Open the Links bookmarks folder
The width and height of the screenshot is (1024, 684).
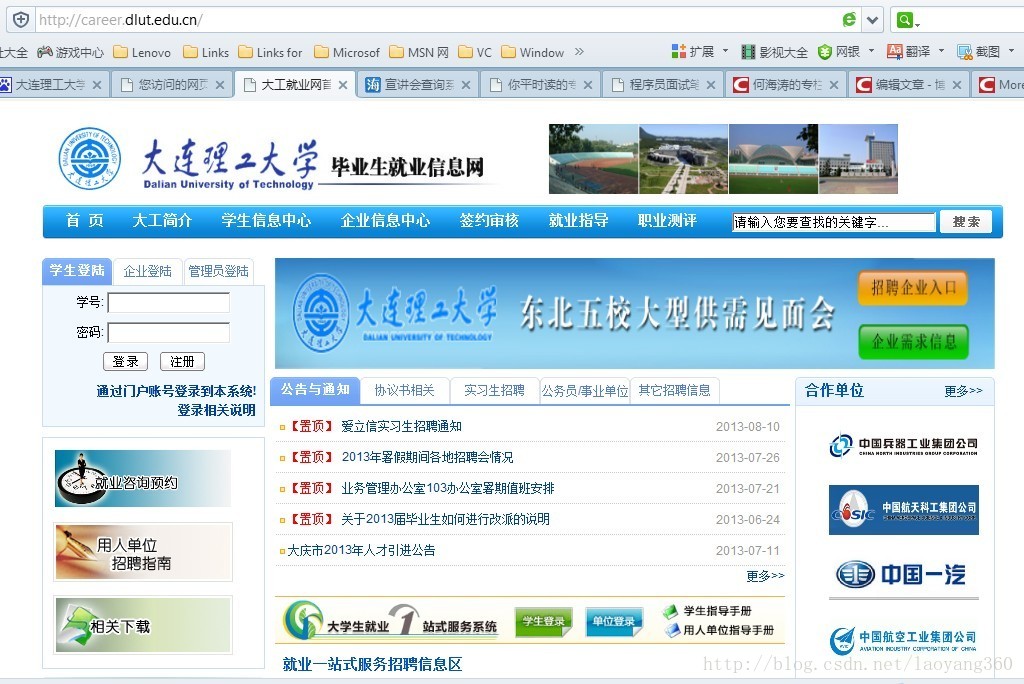click(206, 52)
